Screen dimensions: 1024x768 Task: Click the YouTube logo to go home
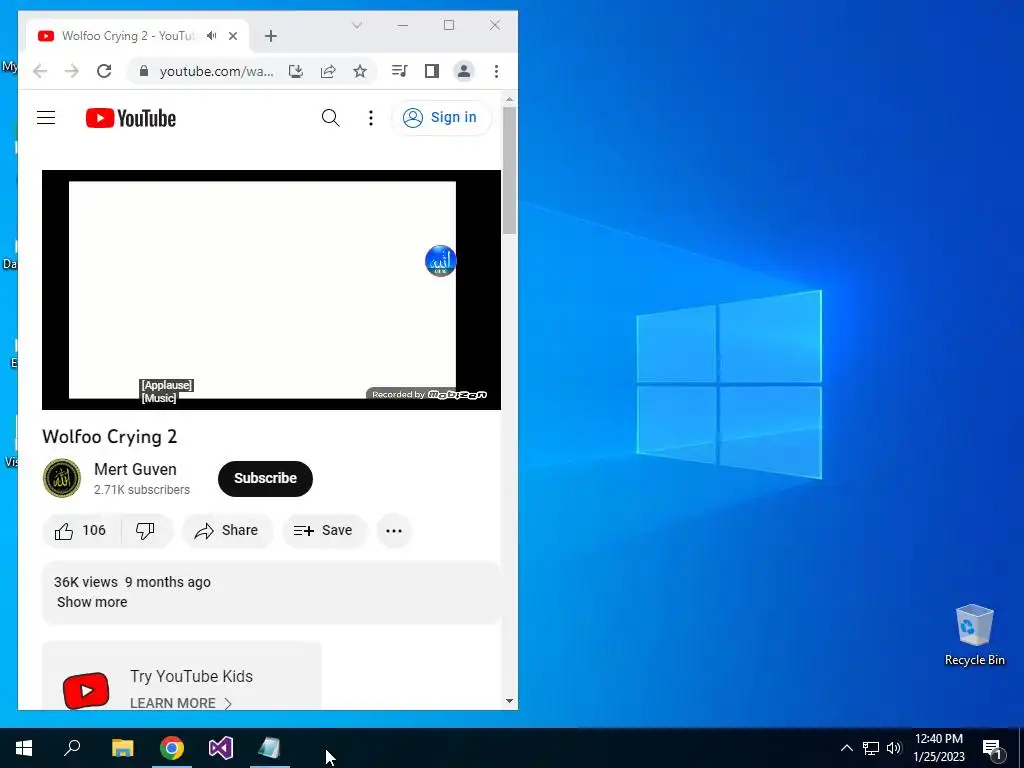pos(131,118)
